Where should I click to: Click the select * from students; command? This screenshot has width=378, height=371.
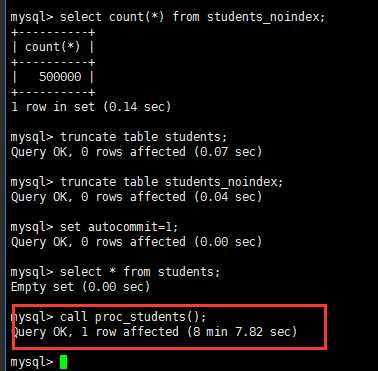tap(140, 272)
